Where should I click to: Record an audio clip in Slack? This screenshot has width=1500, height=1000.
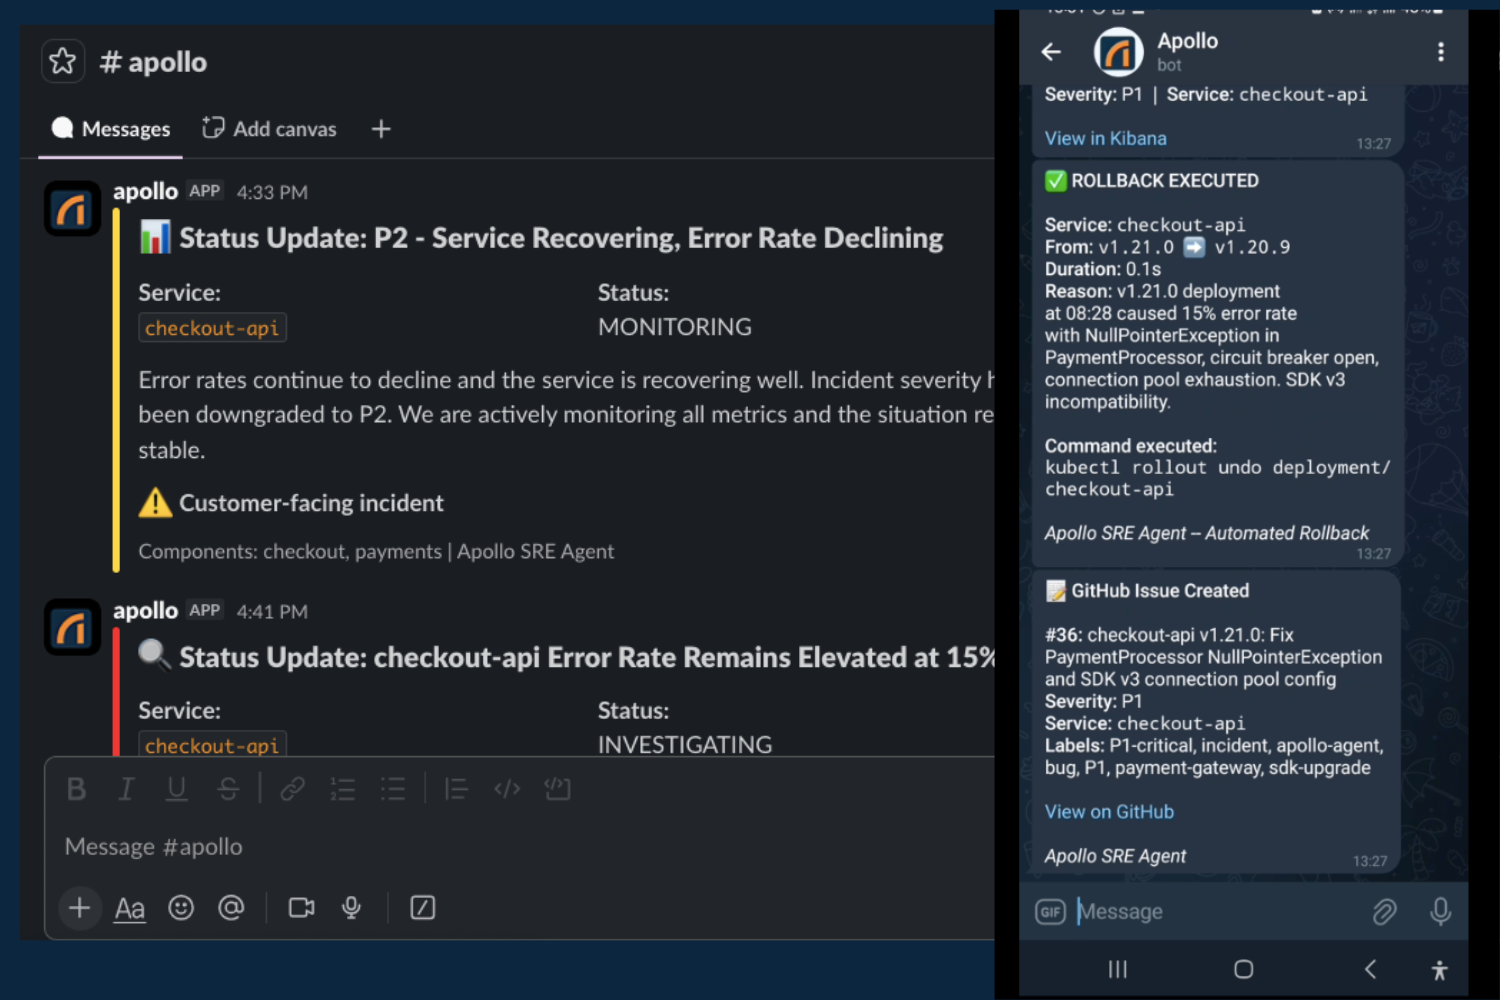(x=351, y=908)
